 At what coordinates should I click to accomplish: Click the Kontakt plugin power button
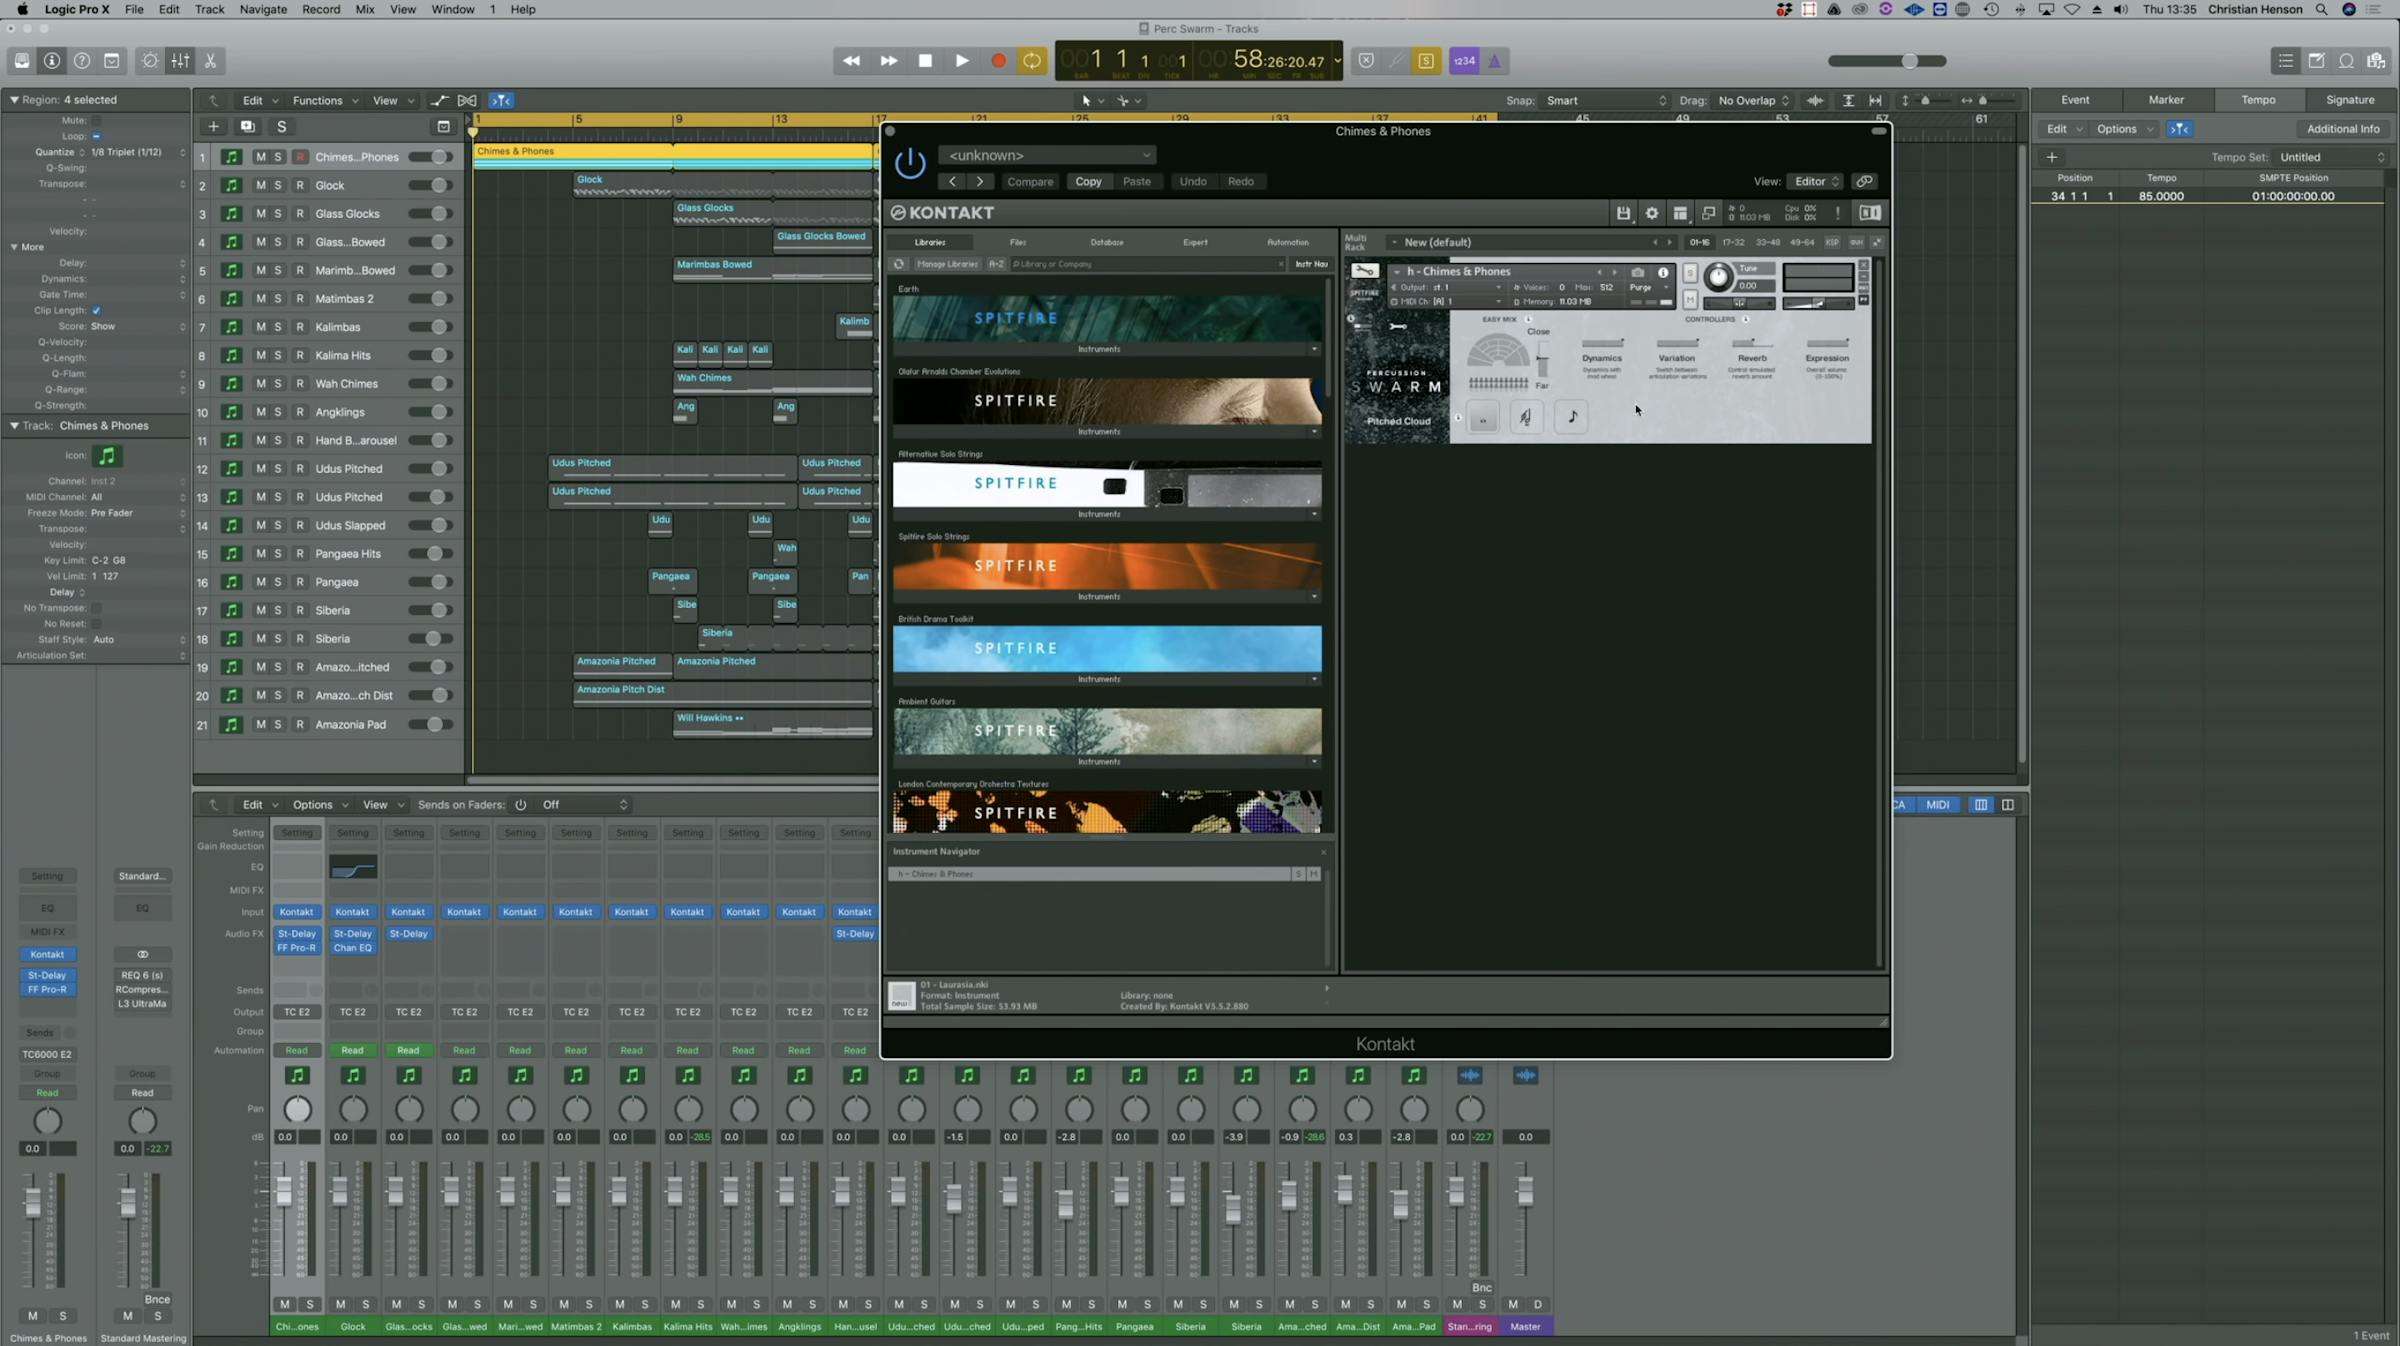[909, 163]
